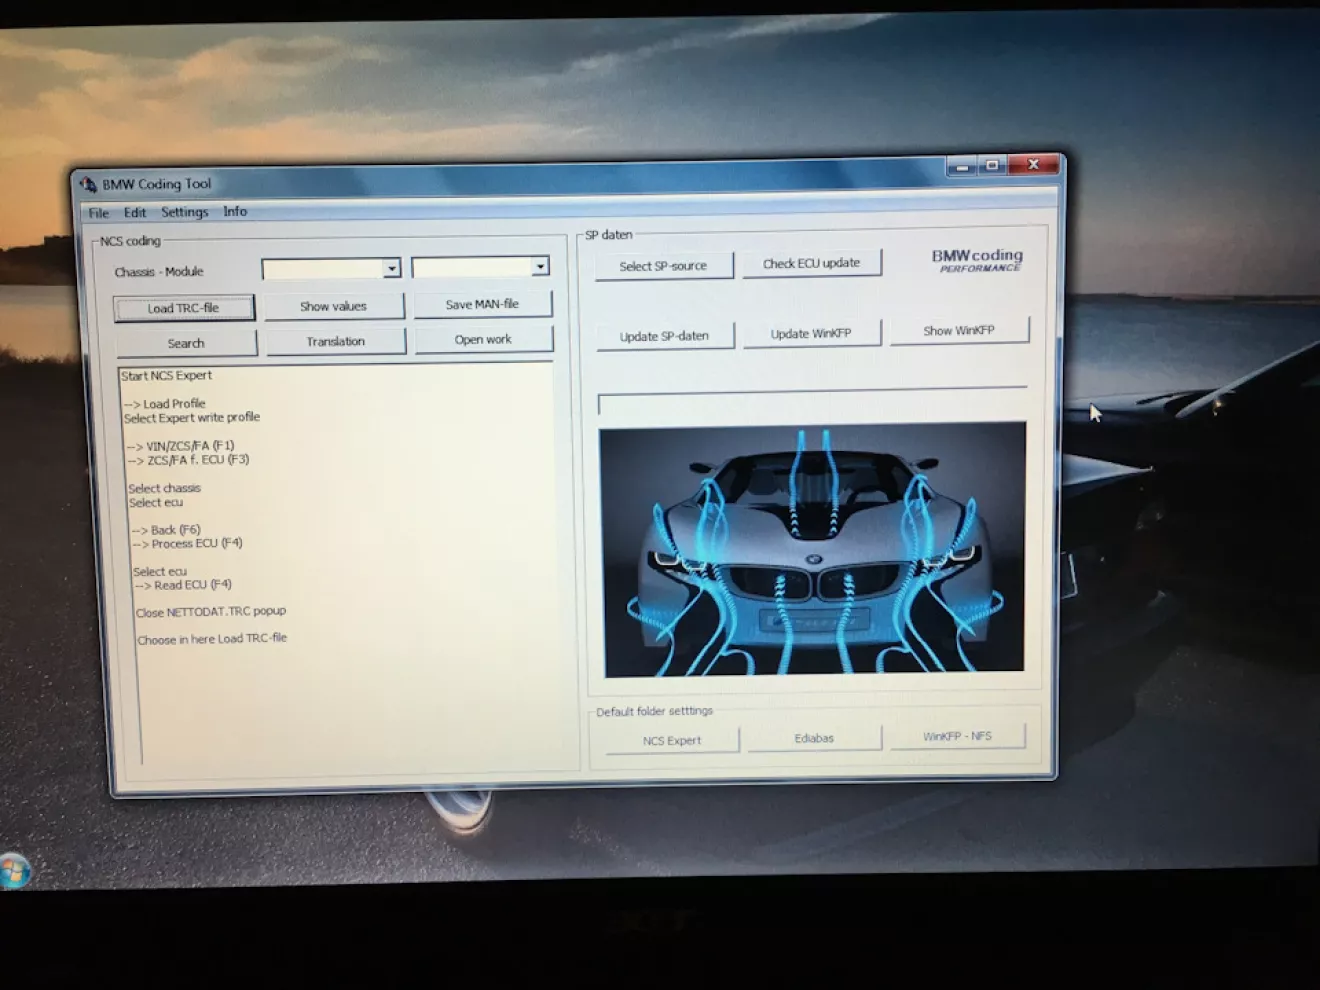The image size is (1320, 990).
Task: Click 'Start NCS Expert' instruction line
Action: (x=167, y=376)
